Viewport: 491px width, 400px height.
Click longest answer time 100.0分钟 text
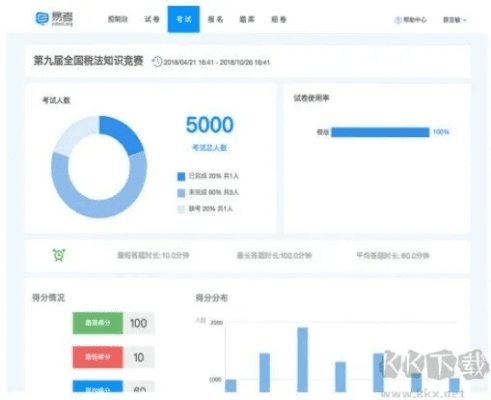274,256
